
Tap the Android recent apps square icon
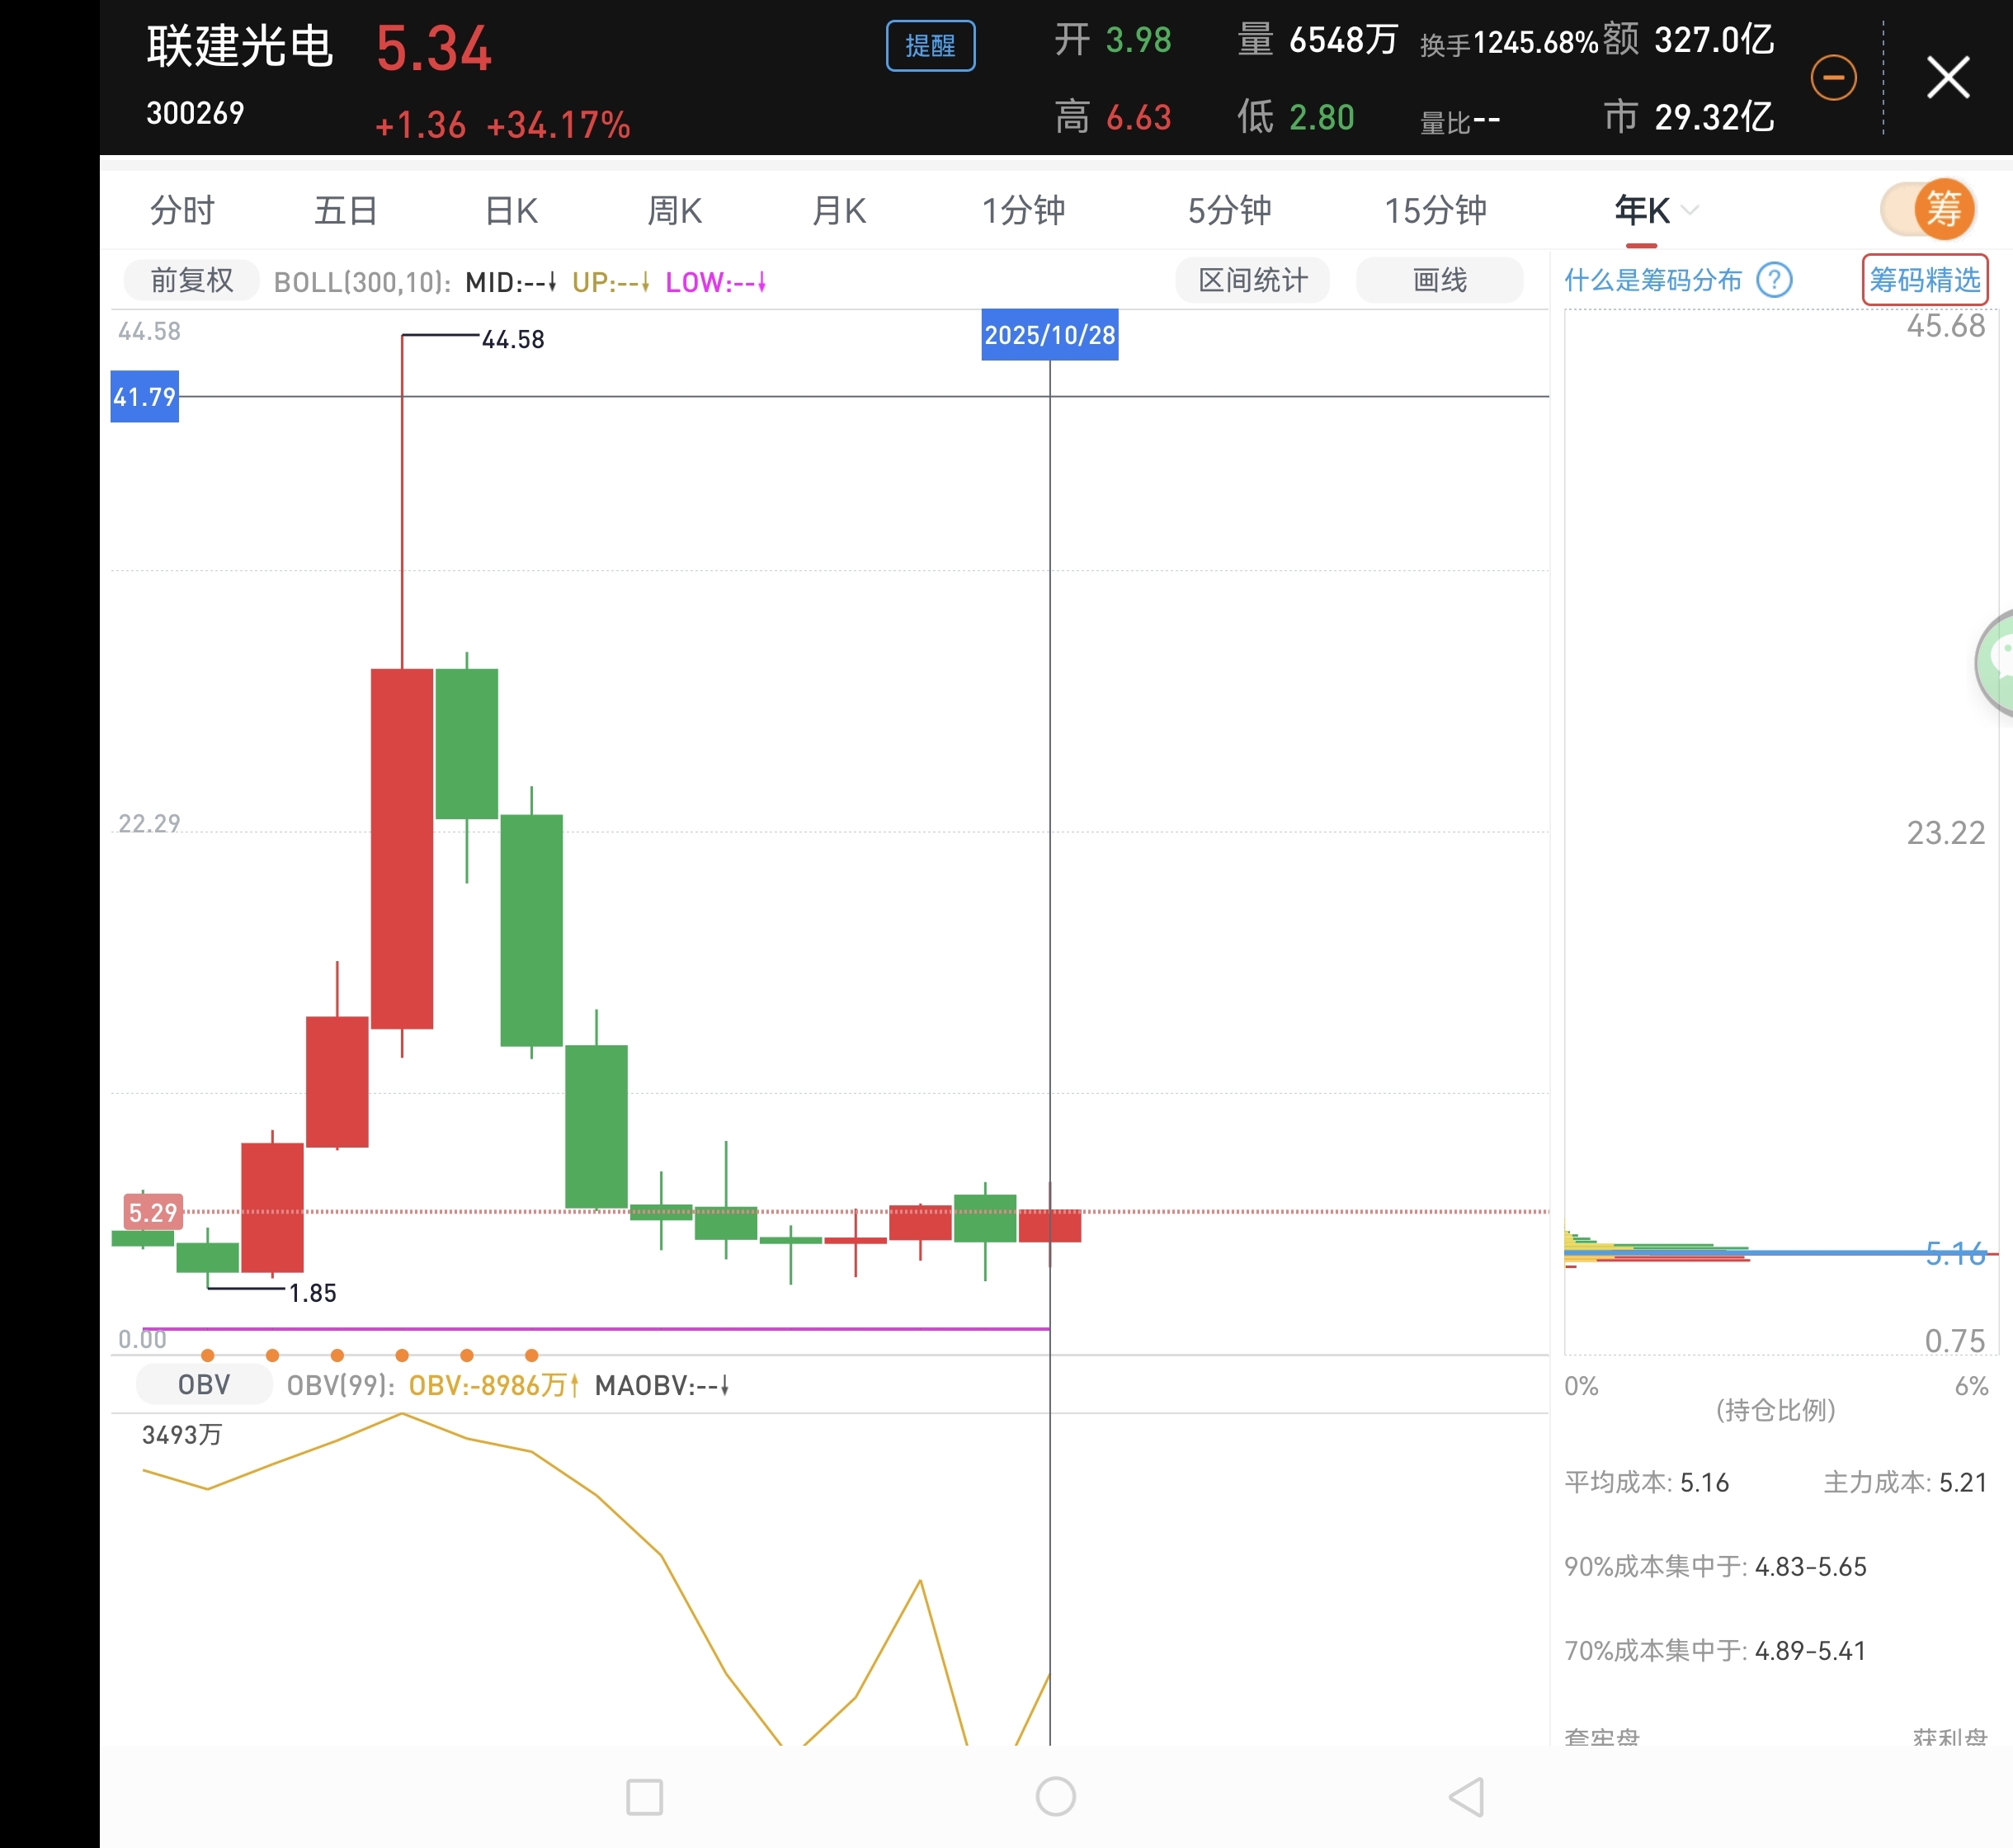[644, 1797]
